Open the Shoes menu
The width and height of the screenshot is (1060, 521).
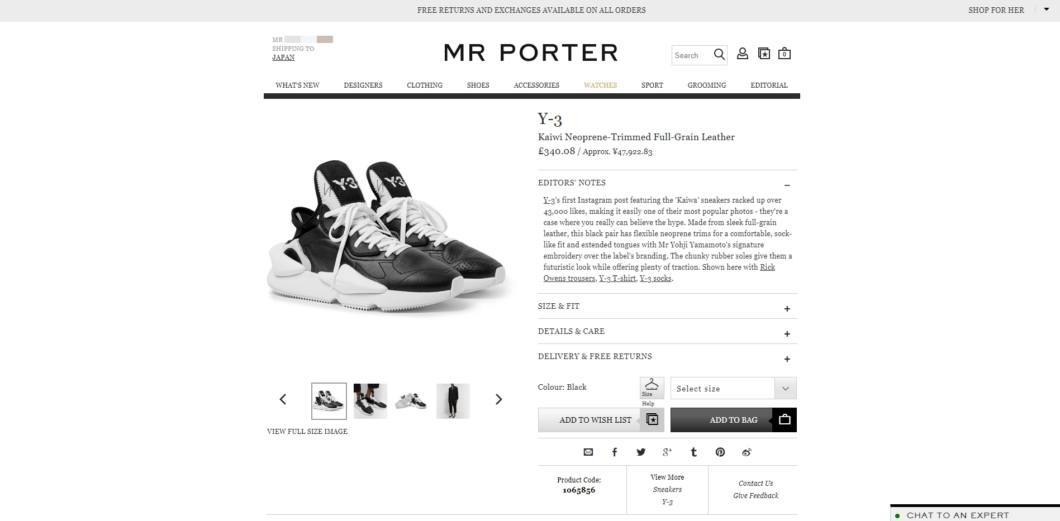point(478,85)
